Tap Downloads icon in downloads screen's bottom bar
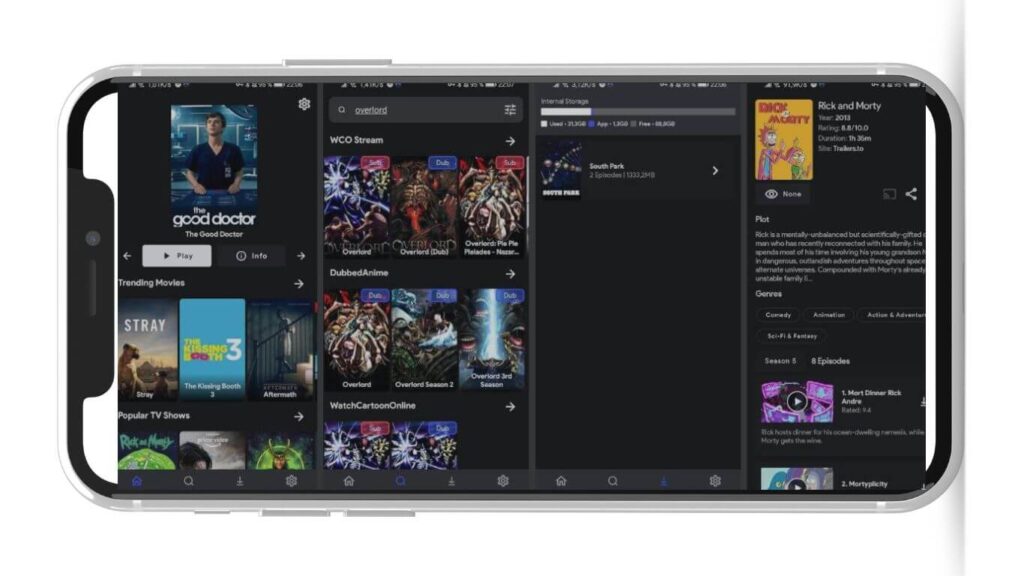The image size is (1024, 576). [x=664, y=481]
